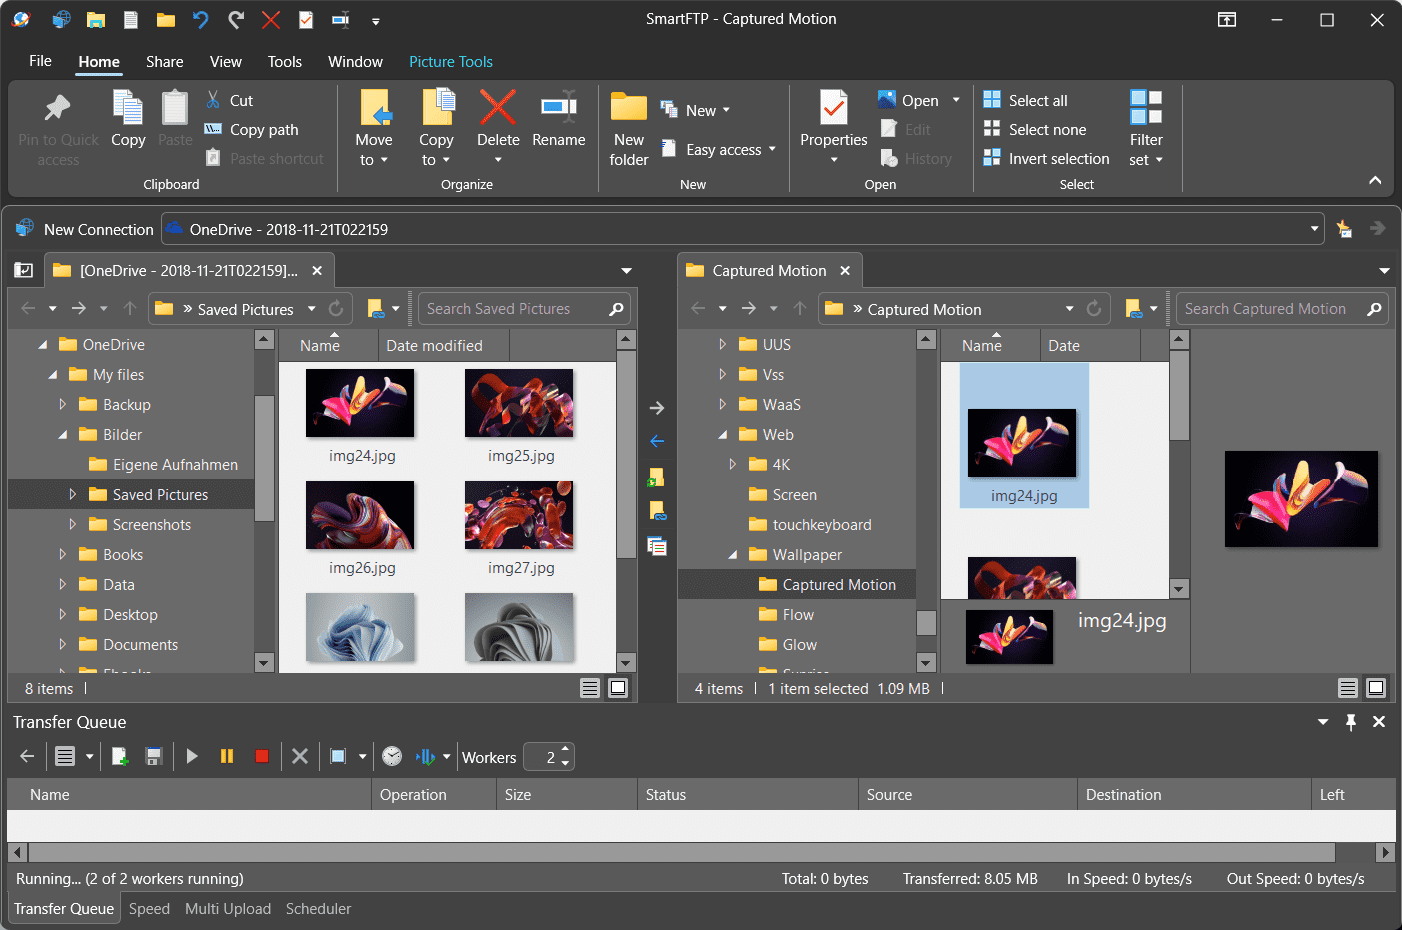
Task: Switch left pane to thumbnail view
Action: pos(618,688)
